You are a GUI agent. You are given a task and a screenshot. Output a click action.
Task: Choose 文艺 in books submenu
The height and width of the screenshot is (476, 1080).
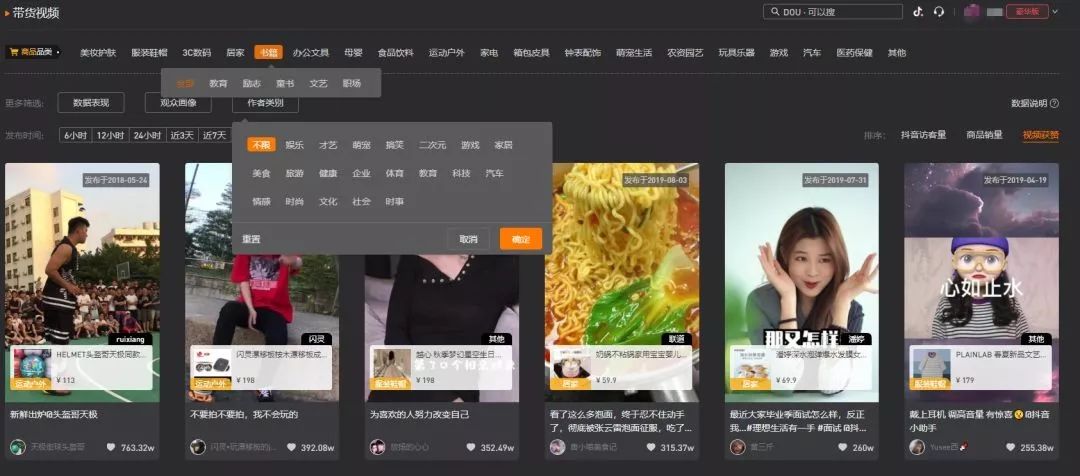(x=318, y=83)
